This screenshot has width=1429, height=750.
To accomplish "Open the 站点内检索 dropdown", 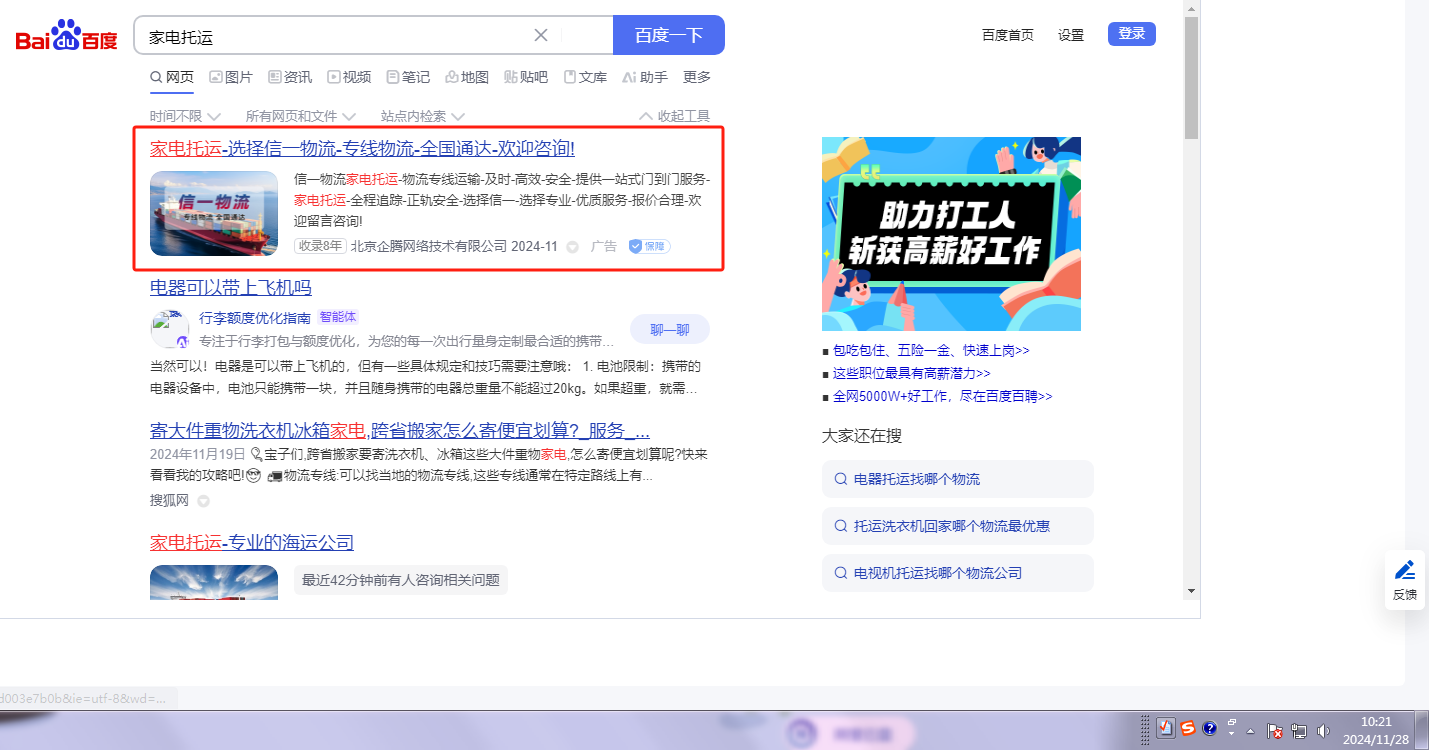I will 423,117.
